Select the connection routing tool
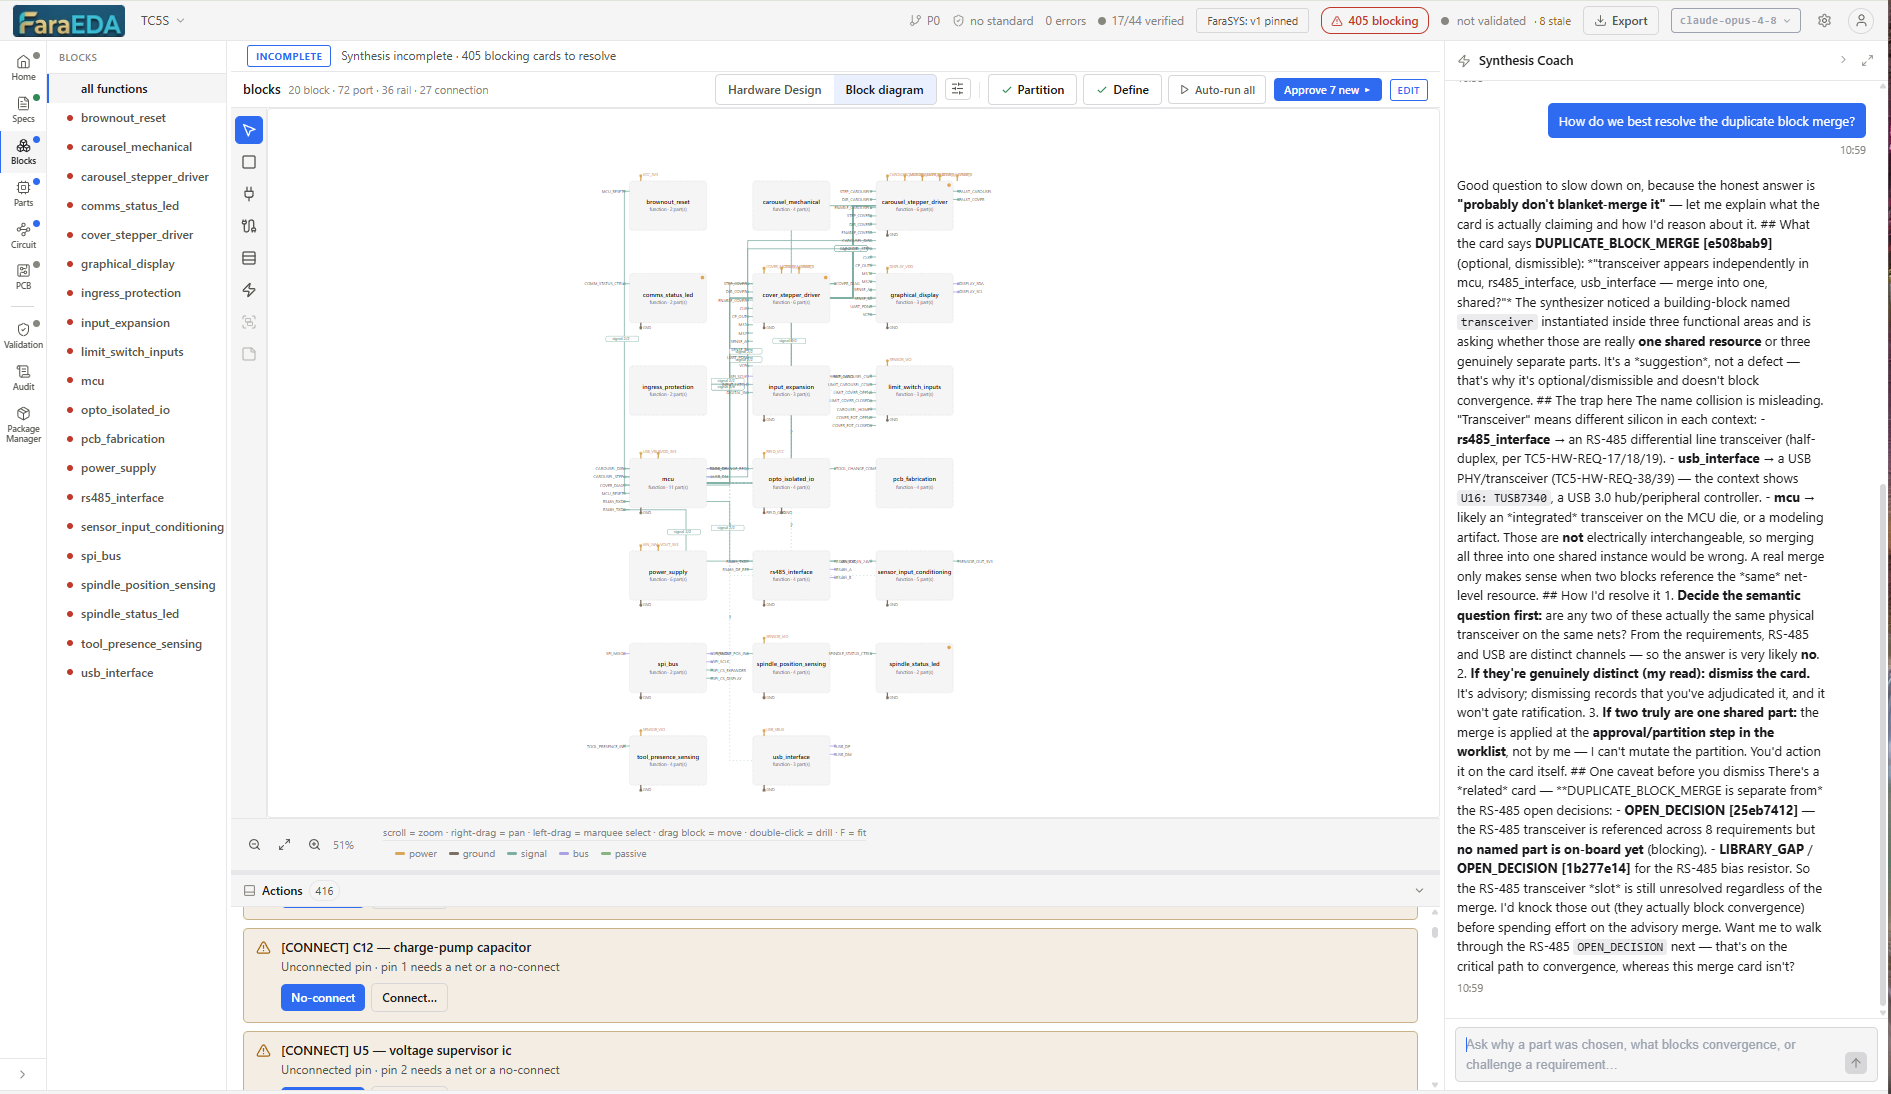The width and height of the screenshot is (1891, 1094). [249, 226]
